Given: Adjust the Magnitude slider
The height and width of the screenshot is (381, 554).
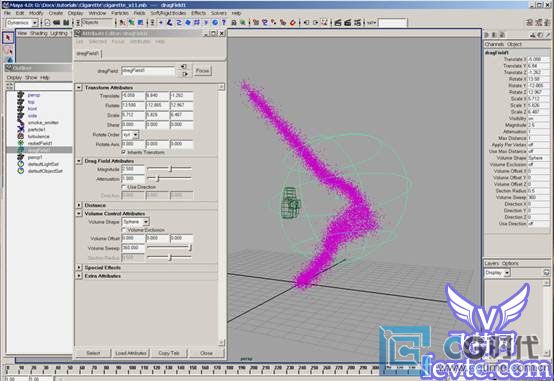Looking at the screenshot, I should (x=170, y=169).
